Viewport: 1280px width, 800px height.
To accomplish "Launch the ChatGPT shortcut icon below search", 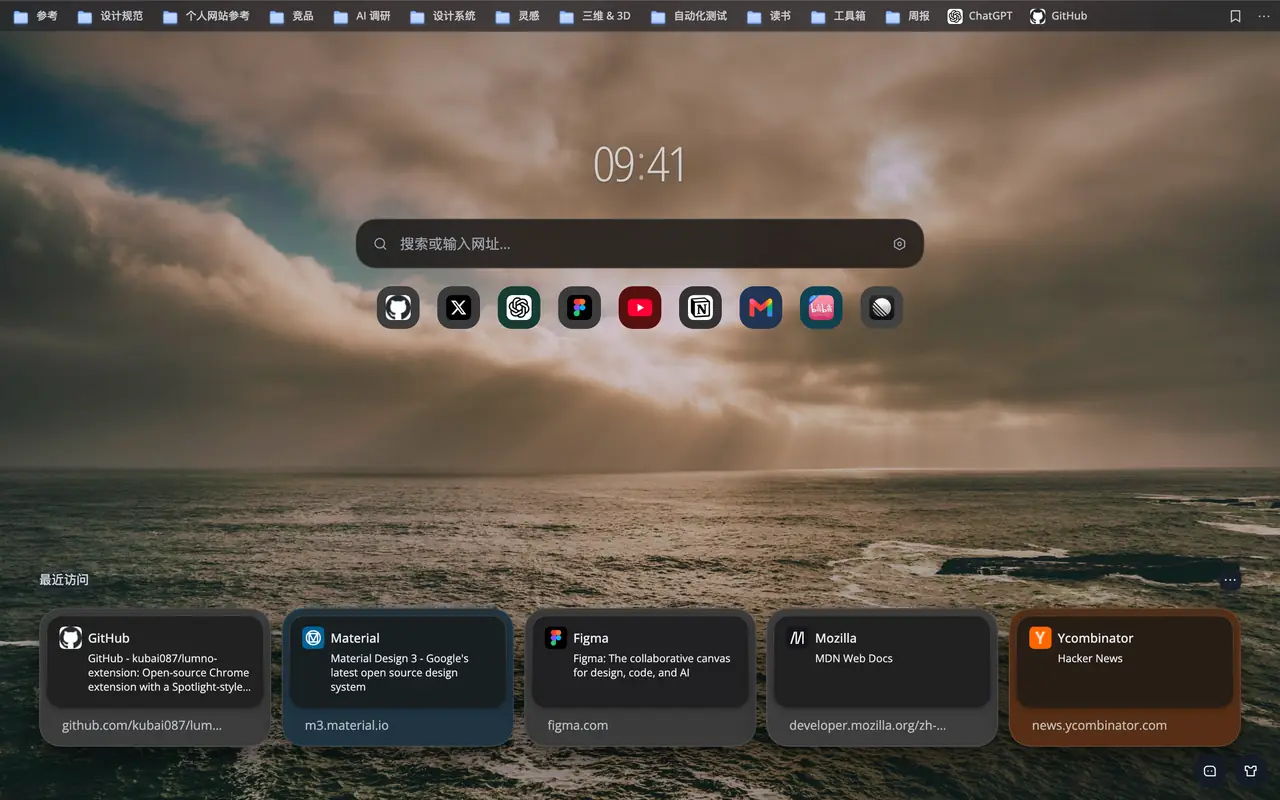I will coord(519,308).
